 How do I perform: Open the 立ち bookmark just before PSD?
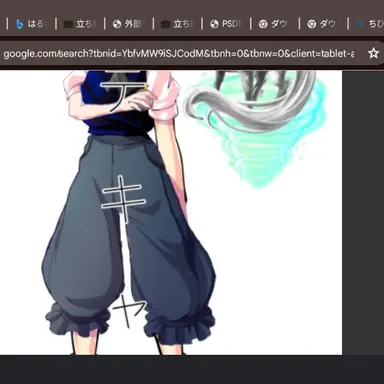(x=177, y=24)
